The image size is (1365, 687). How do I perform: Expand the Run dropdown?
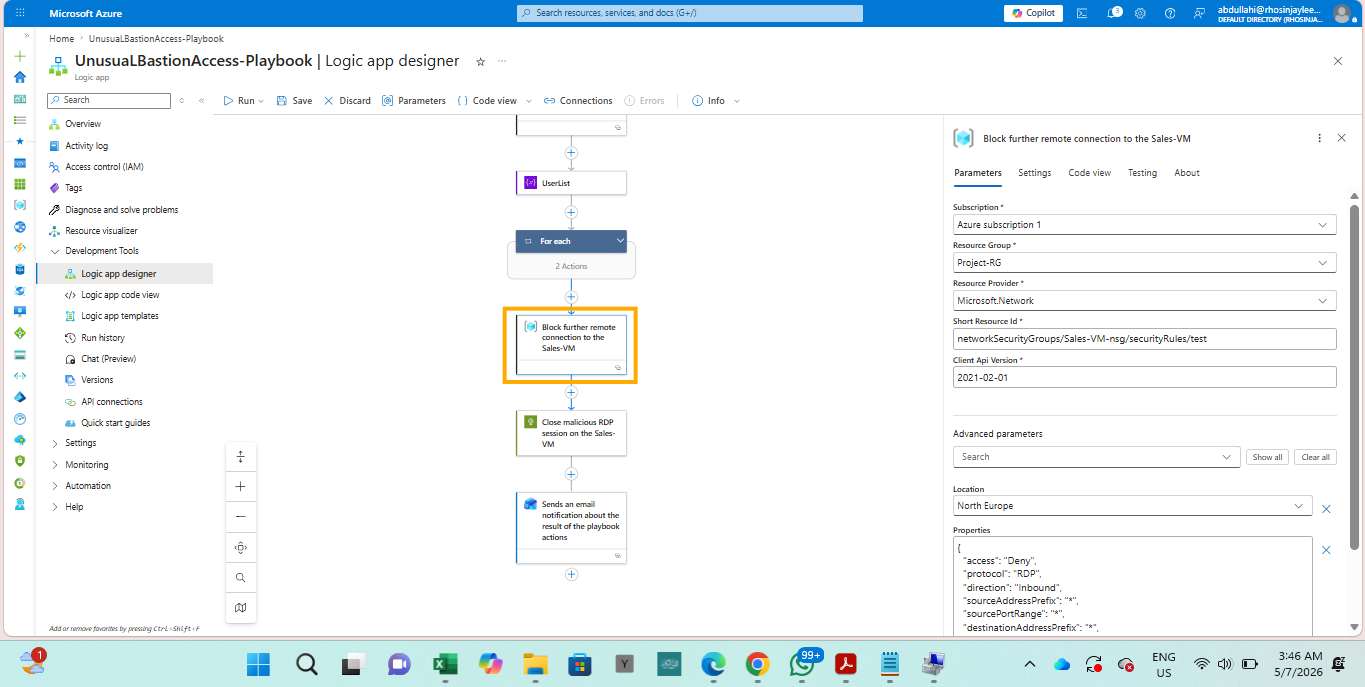point(263,101)
